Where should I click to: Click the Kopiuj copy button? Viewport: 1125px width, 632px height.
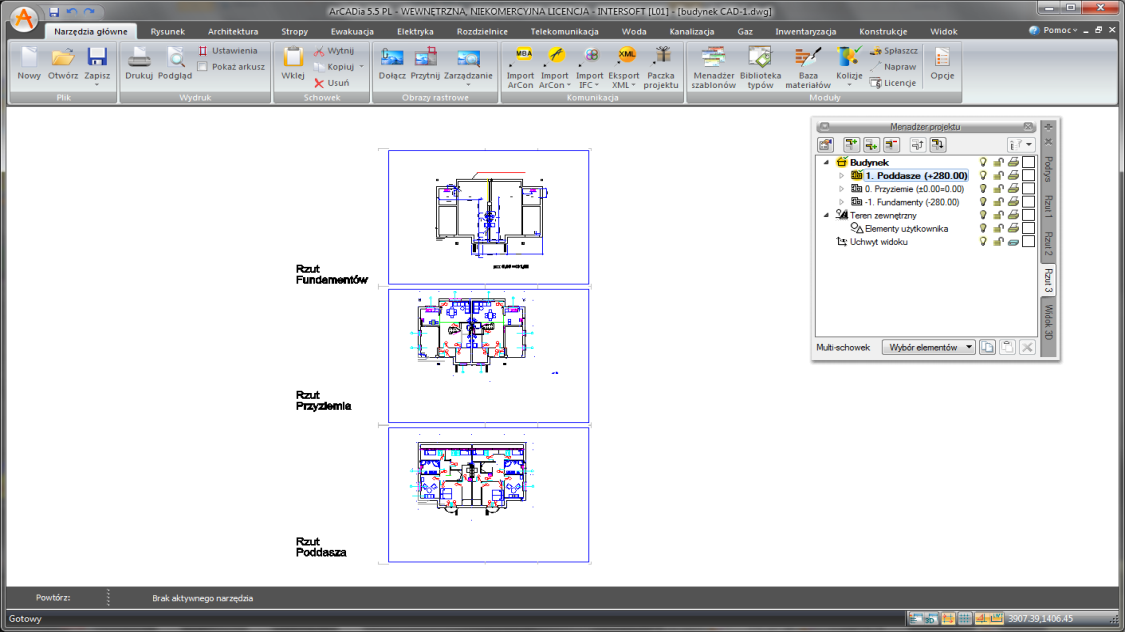click(334, 67)
